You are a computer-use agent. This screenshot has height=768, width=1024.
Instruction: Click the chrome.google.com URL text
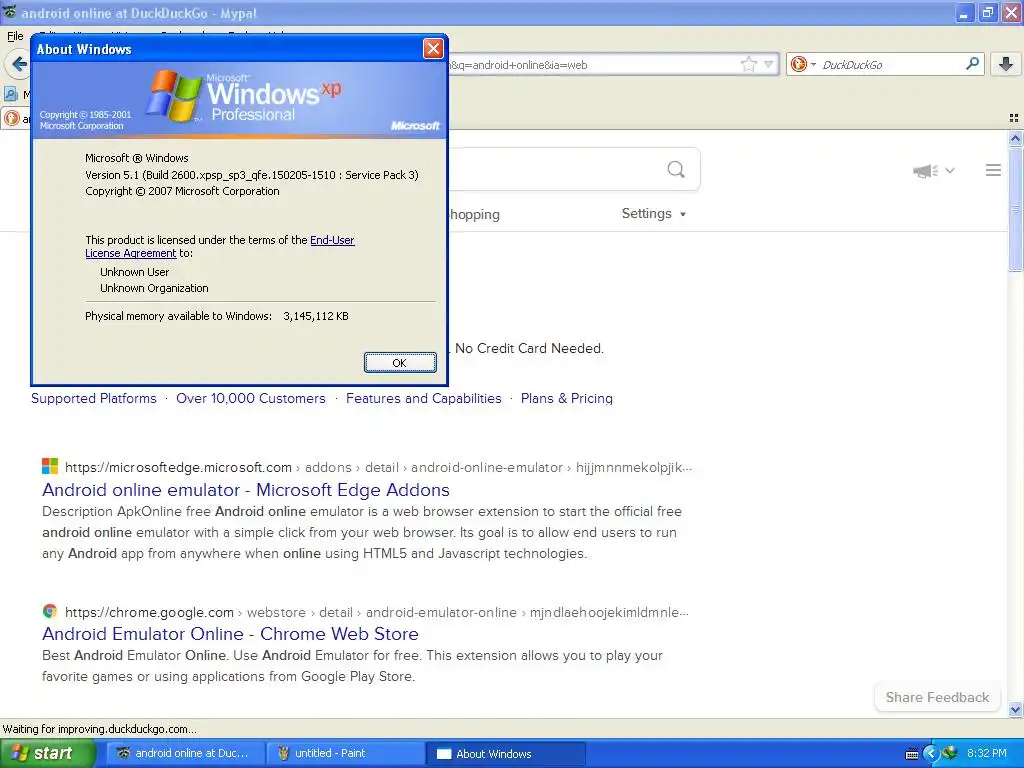(x=149, y=613)
